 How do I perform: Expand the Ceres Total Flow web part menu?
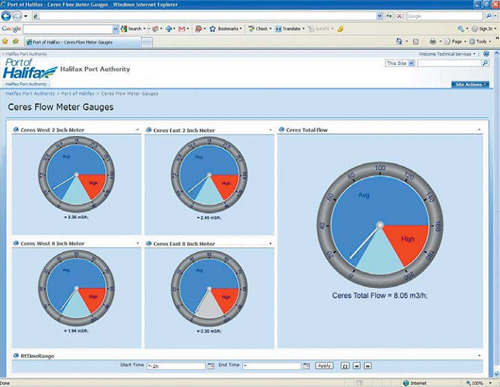click(x=479, y=130)
